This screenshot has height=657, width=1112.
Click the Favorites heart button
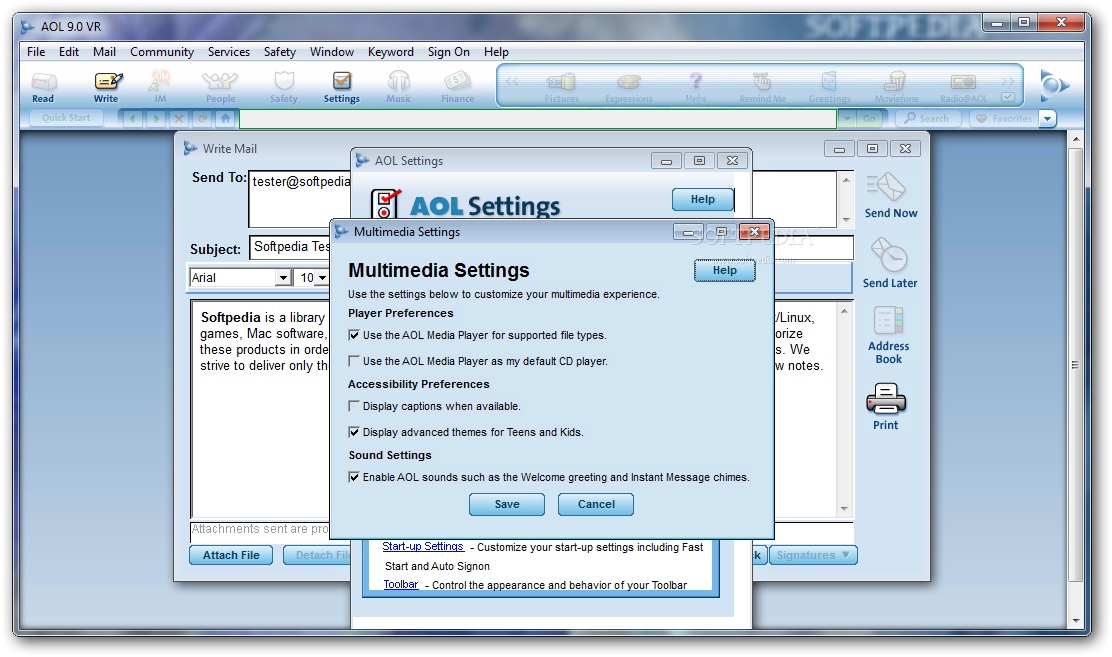point(1004,118)
